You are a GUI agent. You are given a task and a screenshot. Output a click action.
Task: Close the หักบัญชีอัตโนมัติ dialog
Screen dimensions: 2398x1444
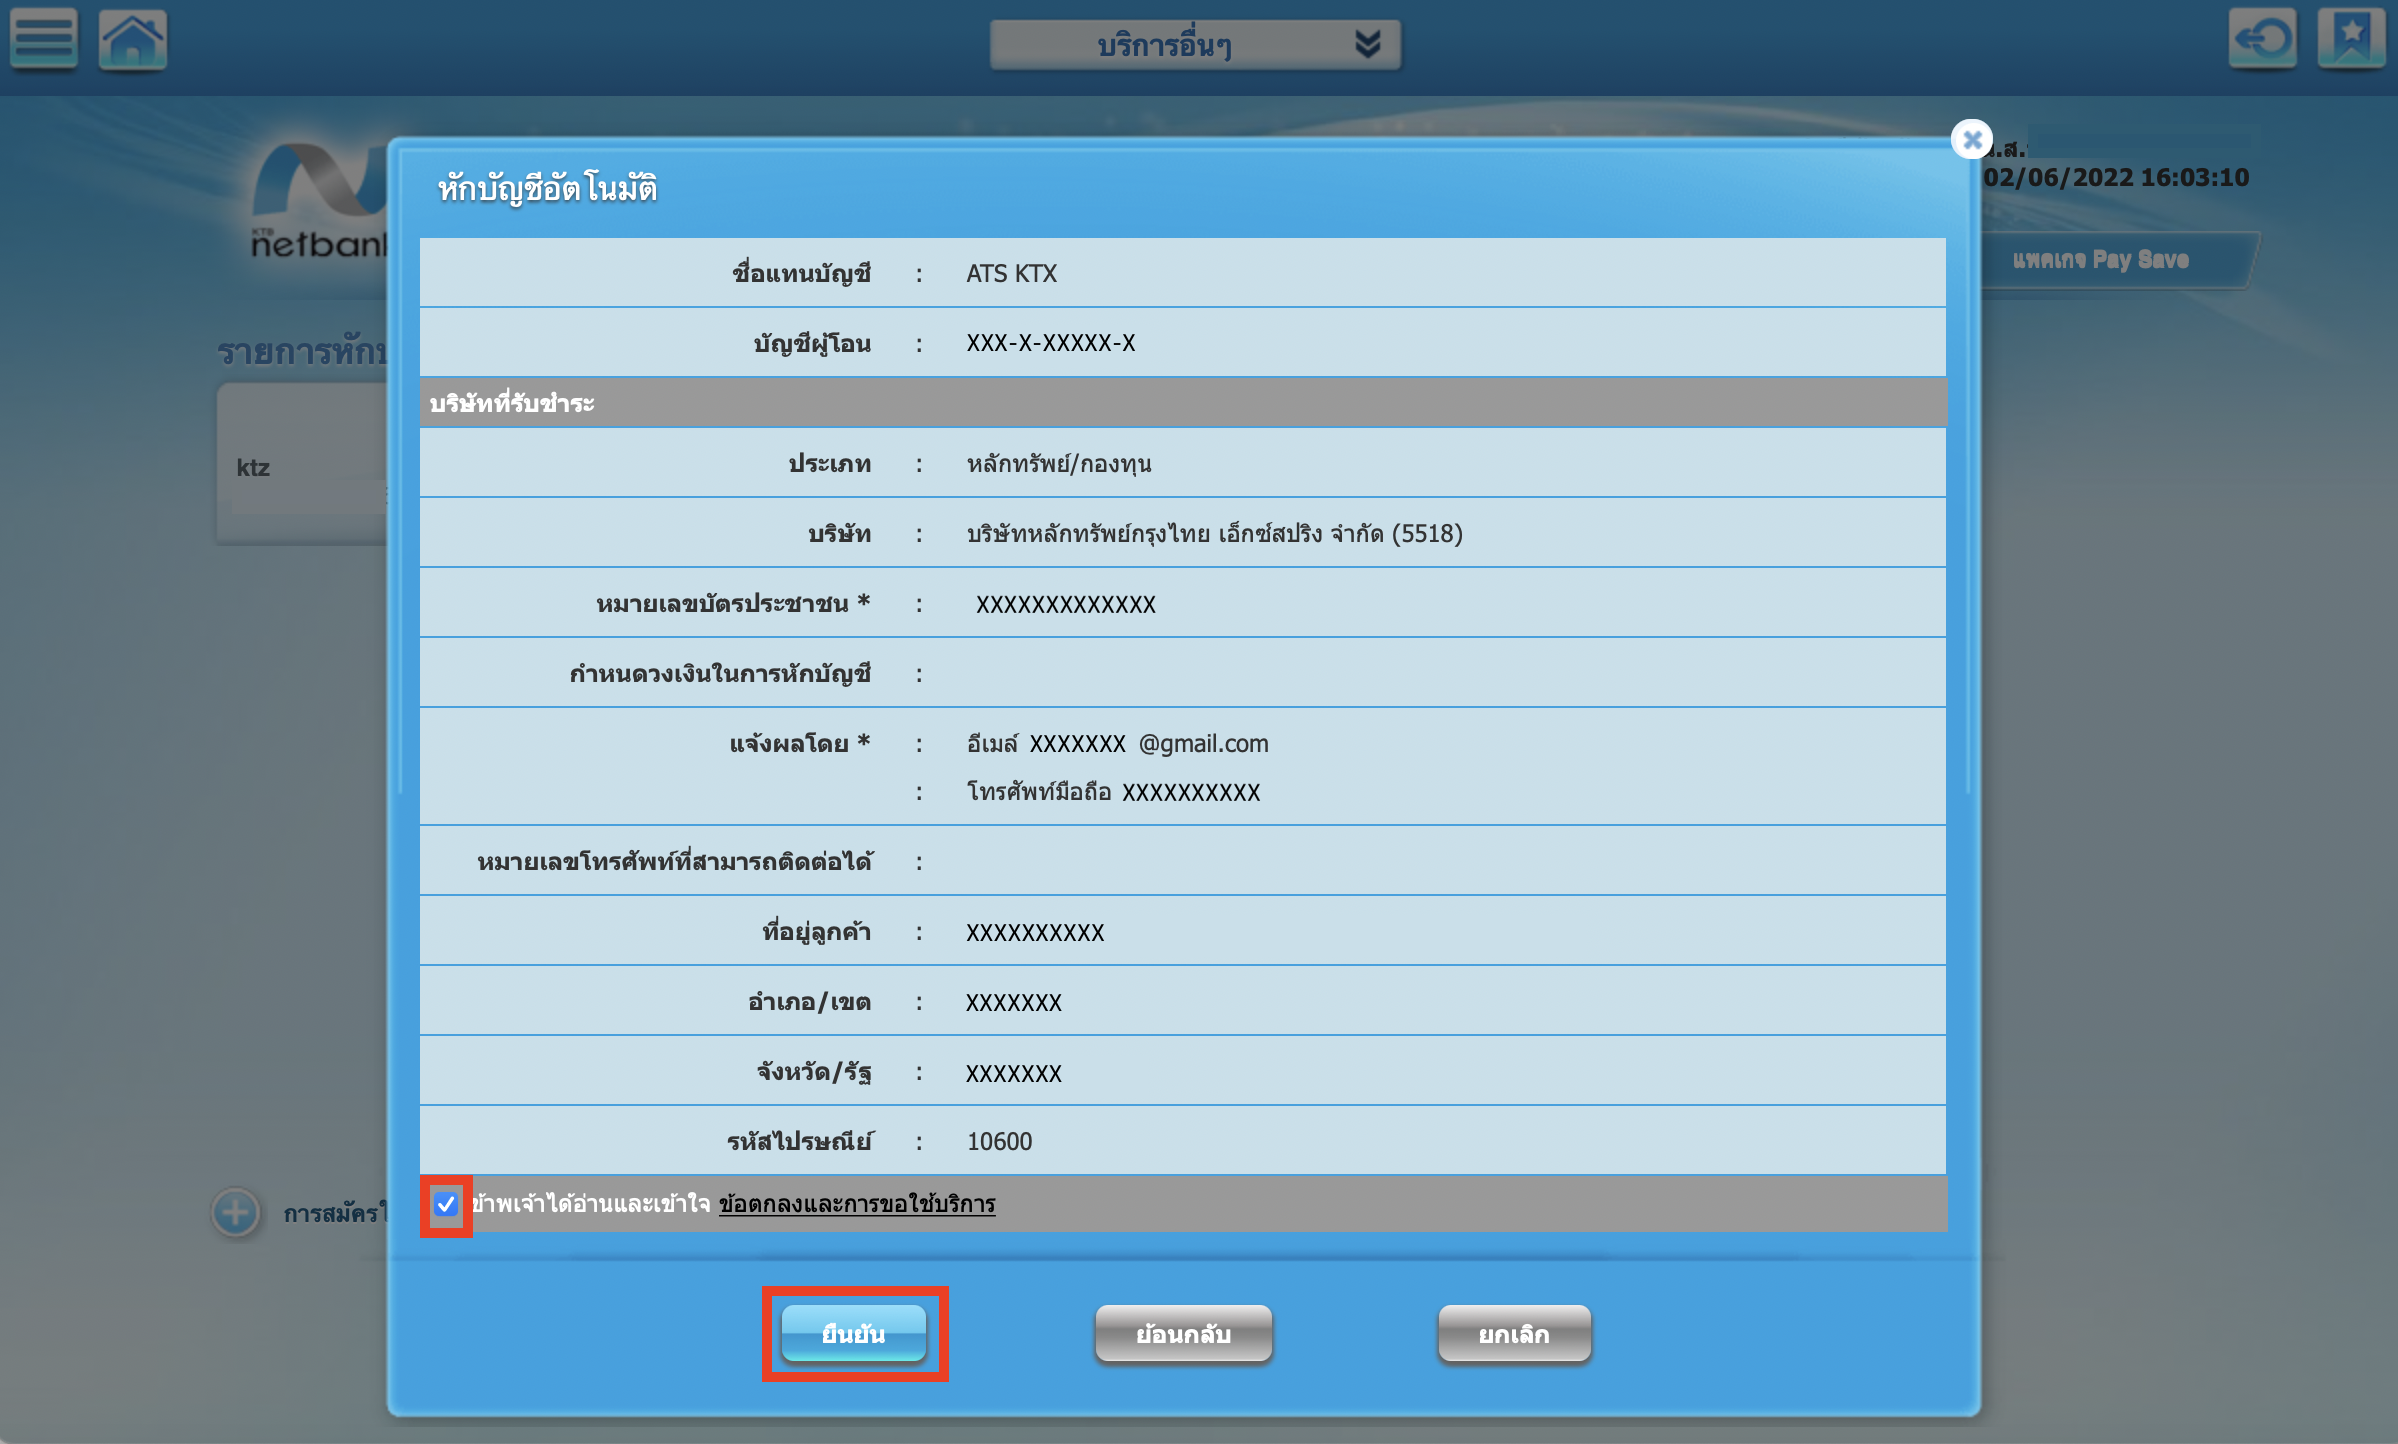point(1972,139)
